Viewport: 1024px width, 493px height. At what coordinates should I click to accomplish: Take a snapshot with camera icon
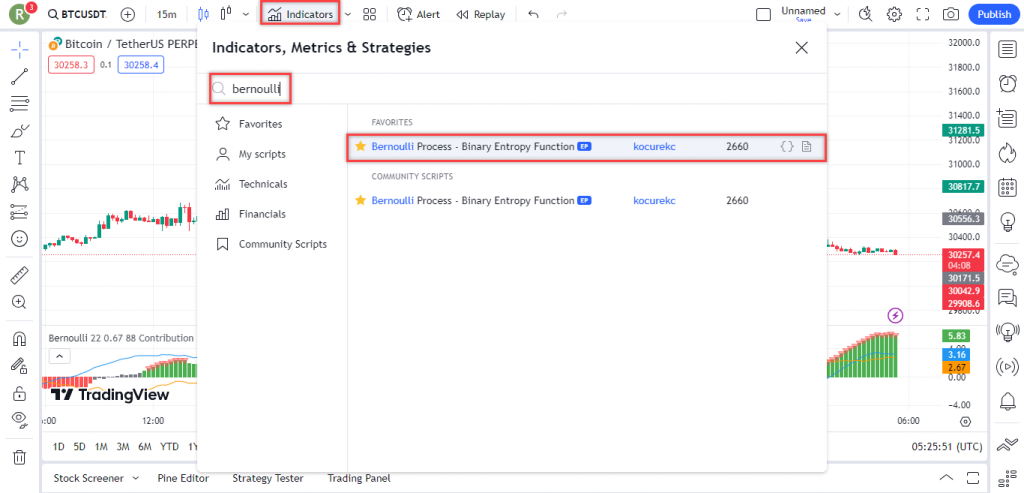point(951,14)
